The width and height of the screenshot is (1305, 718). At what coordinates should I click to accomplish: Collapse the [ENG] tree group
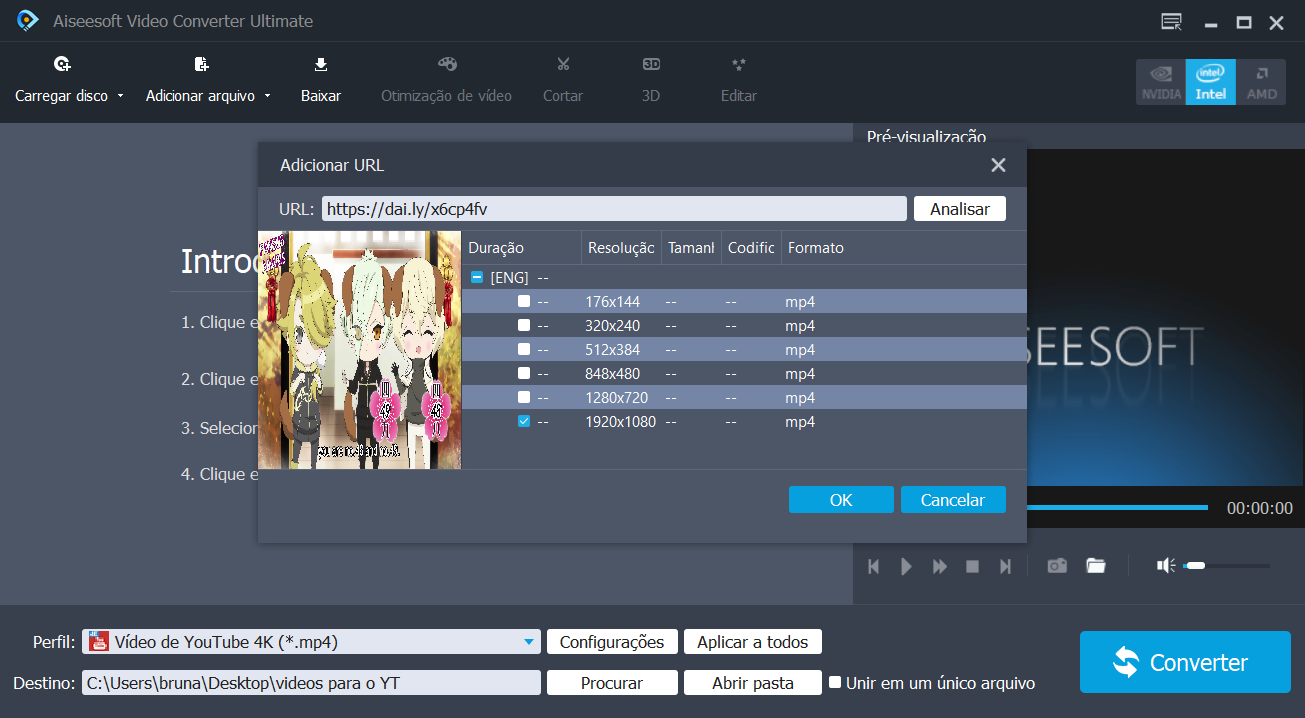[x=477, y=278]
